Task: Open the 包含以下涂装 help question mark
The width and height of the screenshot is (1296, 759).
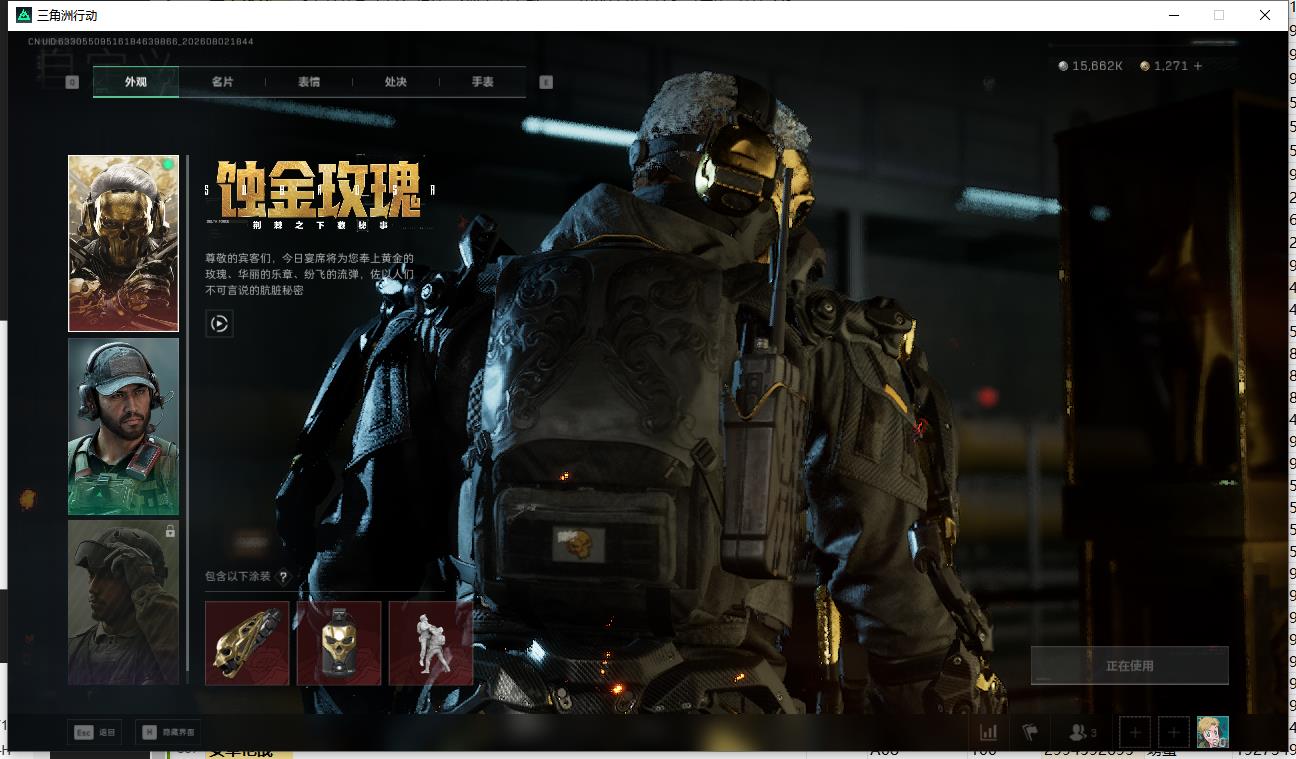Action: pyautogui.click(x=283, y=577)
